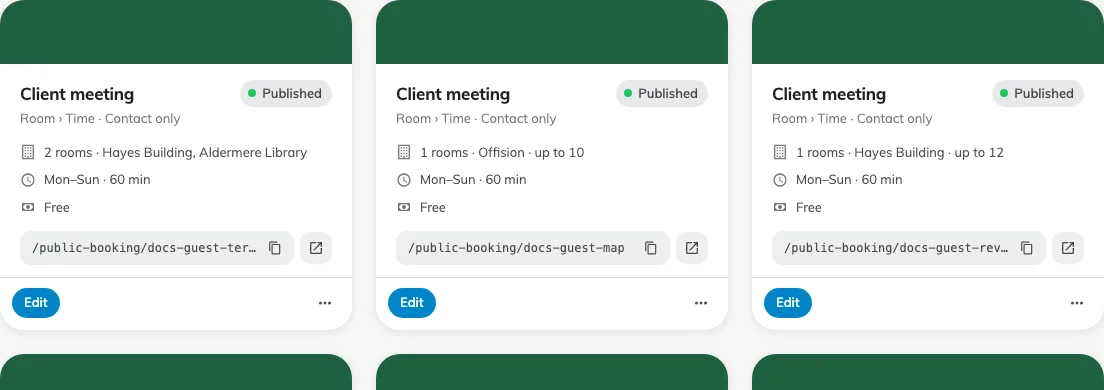Select the /public-booking/docs-guest-ter URL field
The image size is (1104, 390).
coord(156,248)
